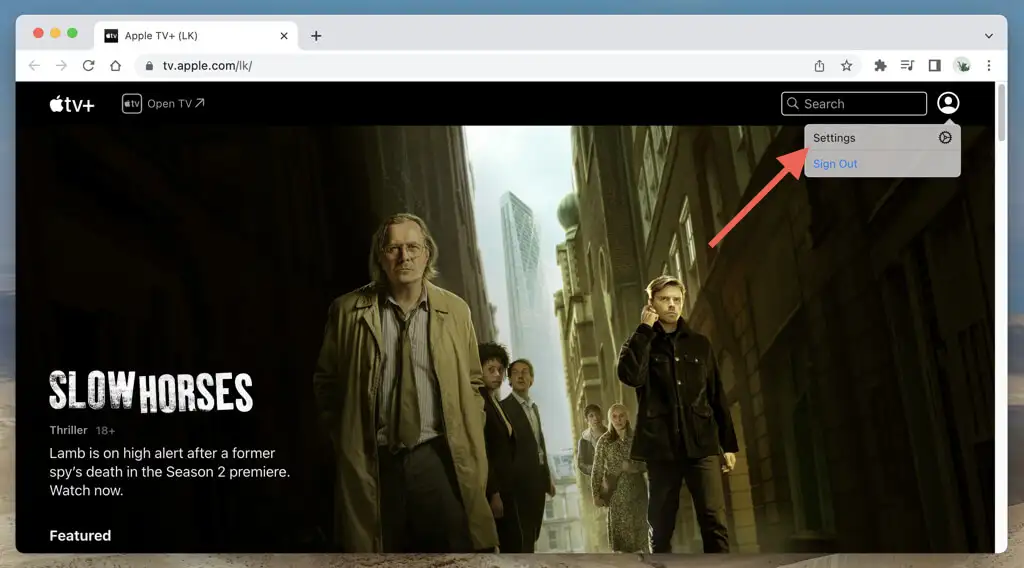Click the 18+ age rating label
This screenshot has height=568, width=1024.
pyautogui.click(x=105, y=431)
